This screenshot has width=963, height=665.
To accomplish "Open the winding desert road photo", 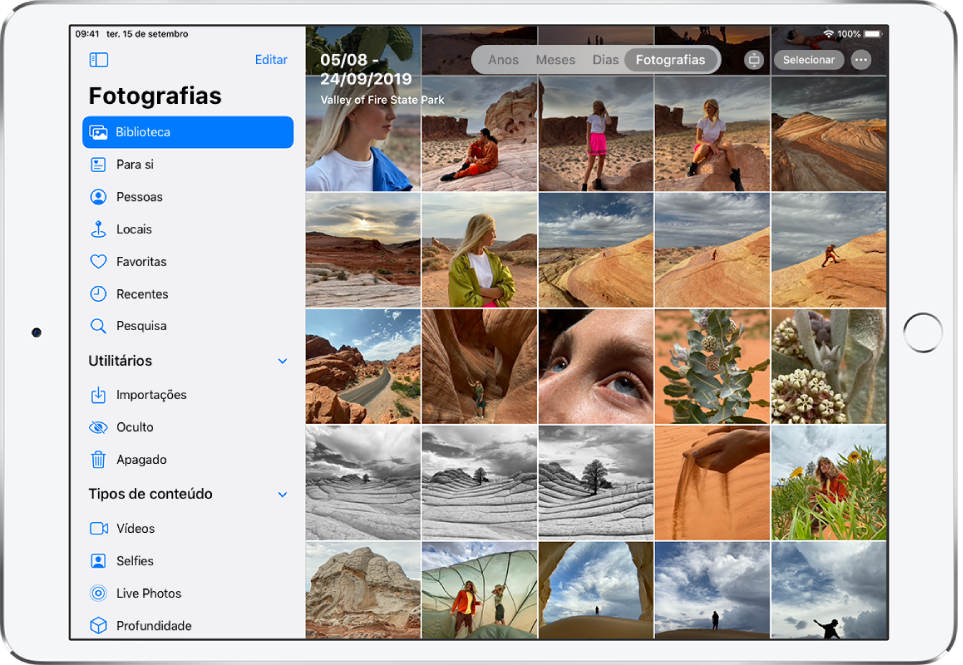I will point(363,367).
